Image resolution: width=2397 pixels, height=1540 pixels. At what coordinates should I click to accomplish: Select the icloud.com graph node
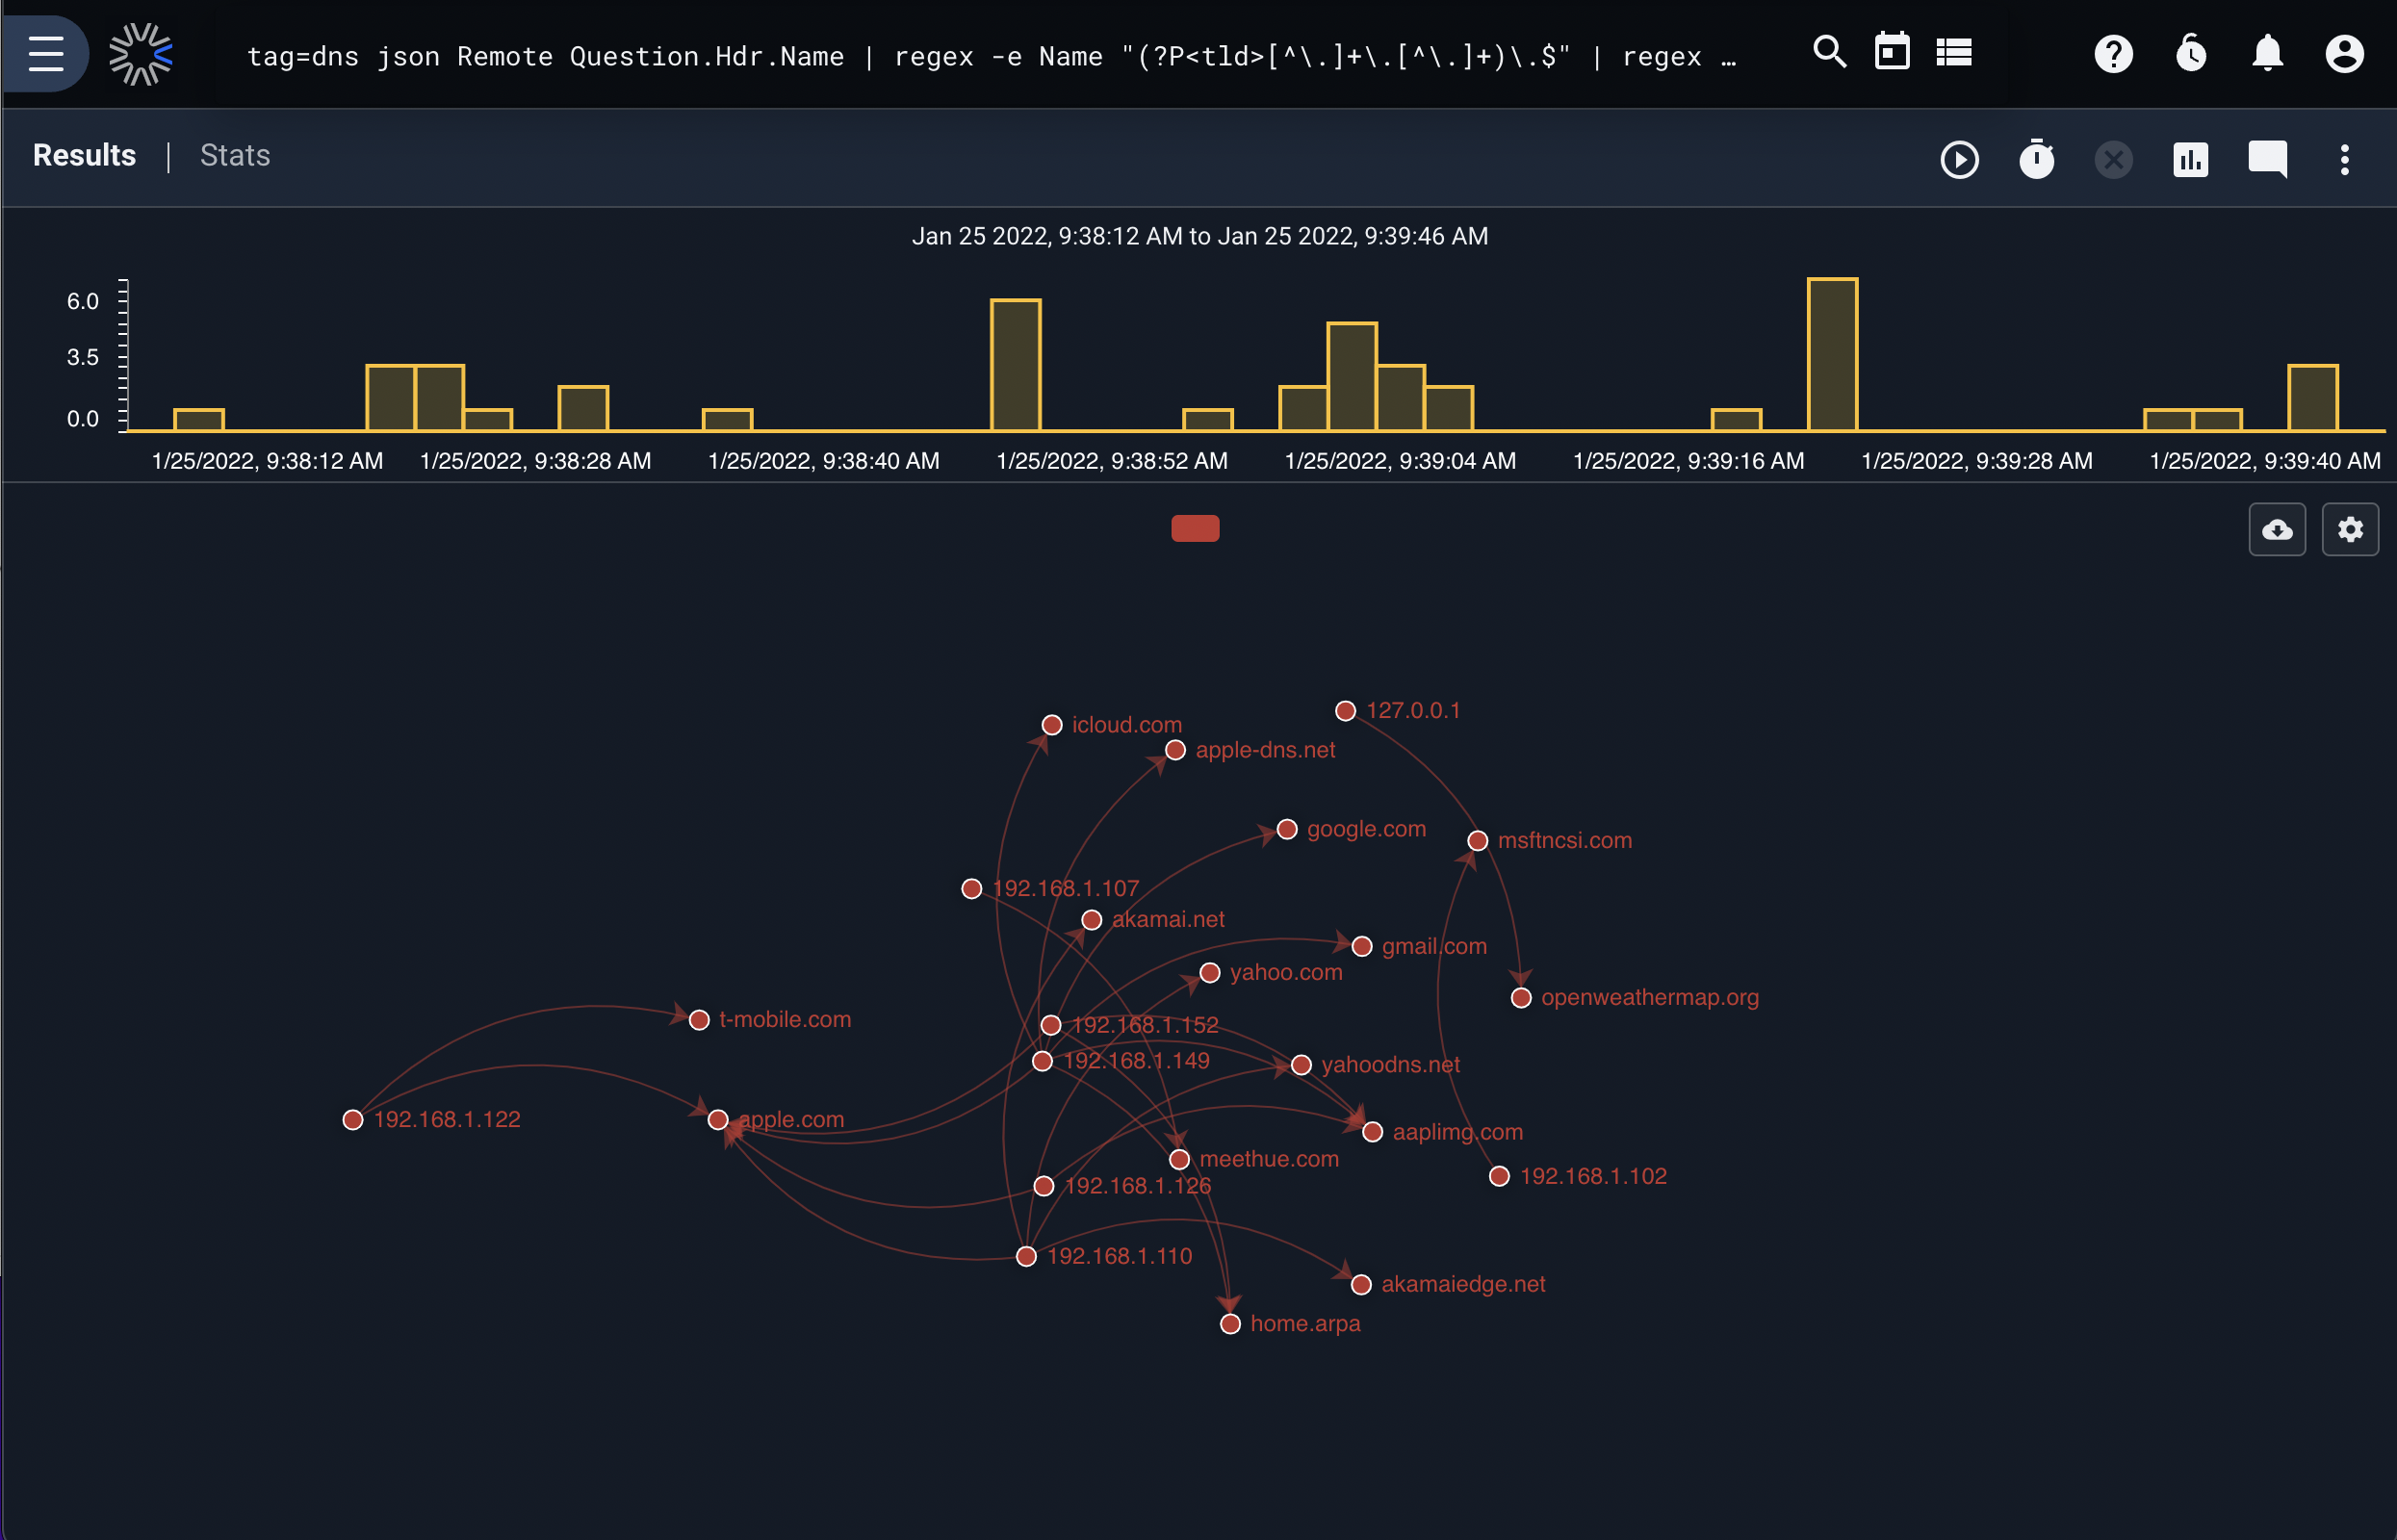coord(1052,725)
